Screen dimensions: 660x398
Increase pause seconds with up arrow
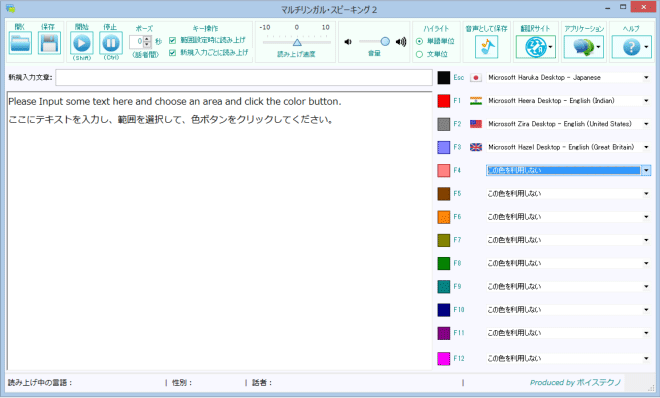point(147,39)
